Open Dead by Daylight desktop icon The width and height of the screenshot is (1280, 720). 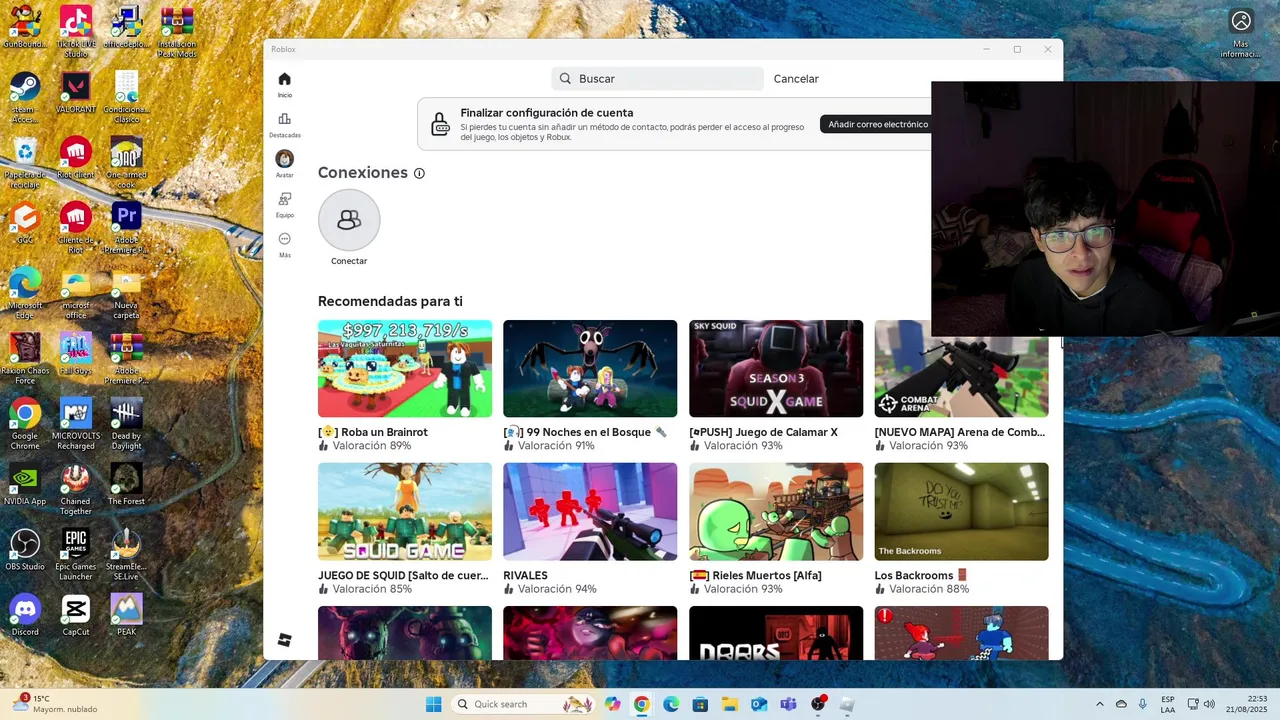point(126,423)
